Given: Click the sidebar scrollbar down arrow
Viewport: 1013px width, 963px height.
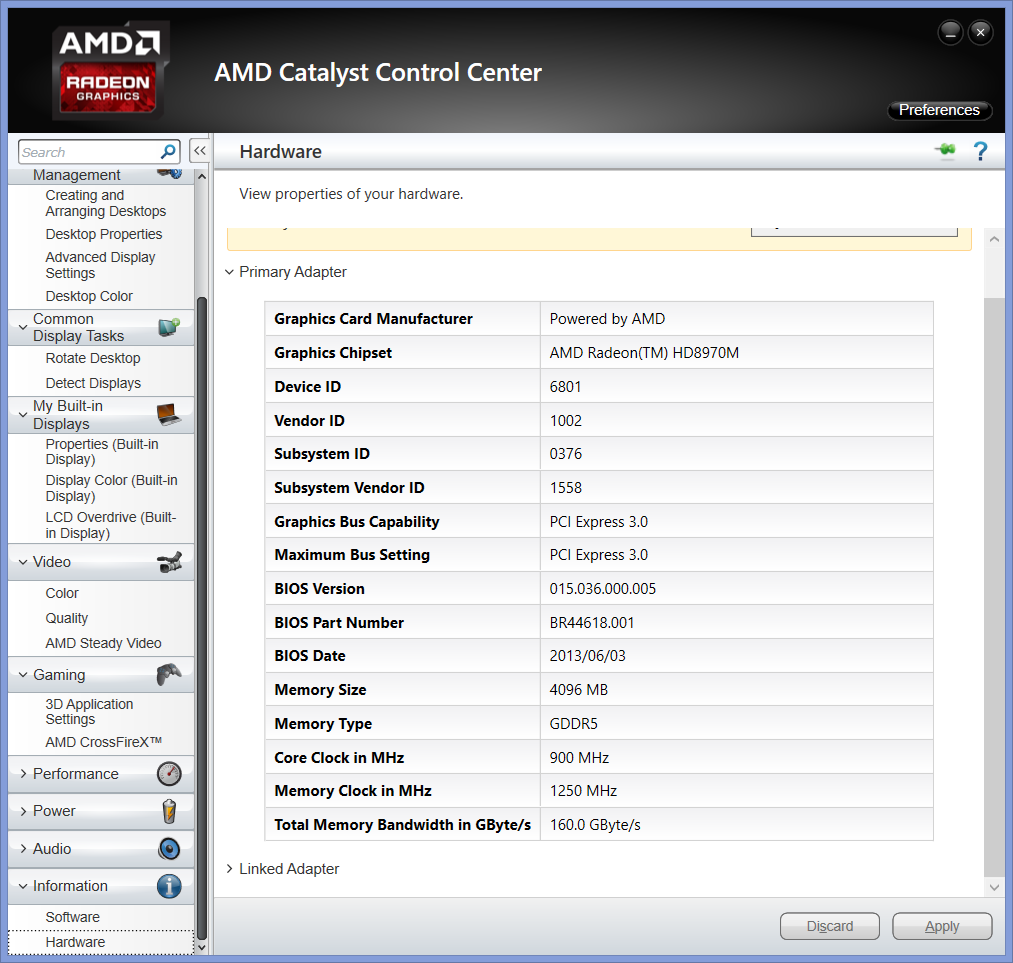Looking at the screenshot, I should 202,947.
